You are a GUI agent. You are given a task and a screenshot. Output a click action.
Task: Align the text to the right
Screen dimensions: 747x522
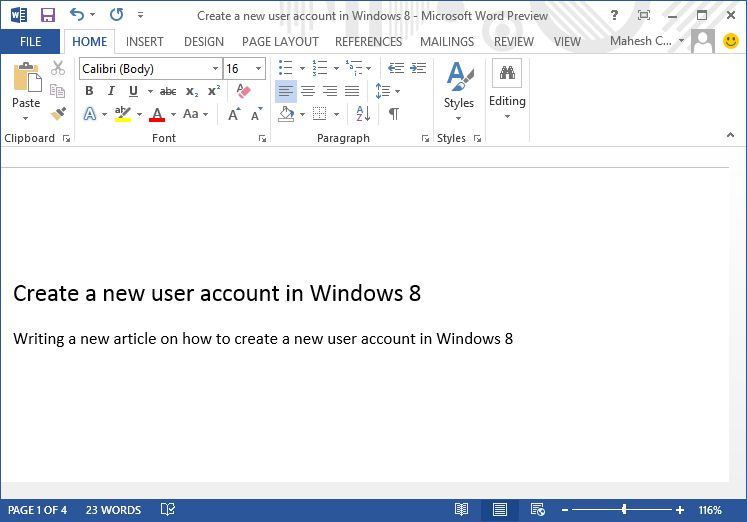[x=330, y=91]
